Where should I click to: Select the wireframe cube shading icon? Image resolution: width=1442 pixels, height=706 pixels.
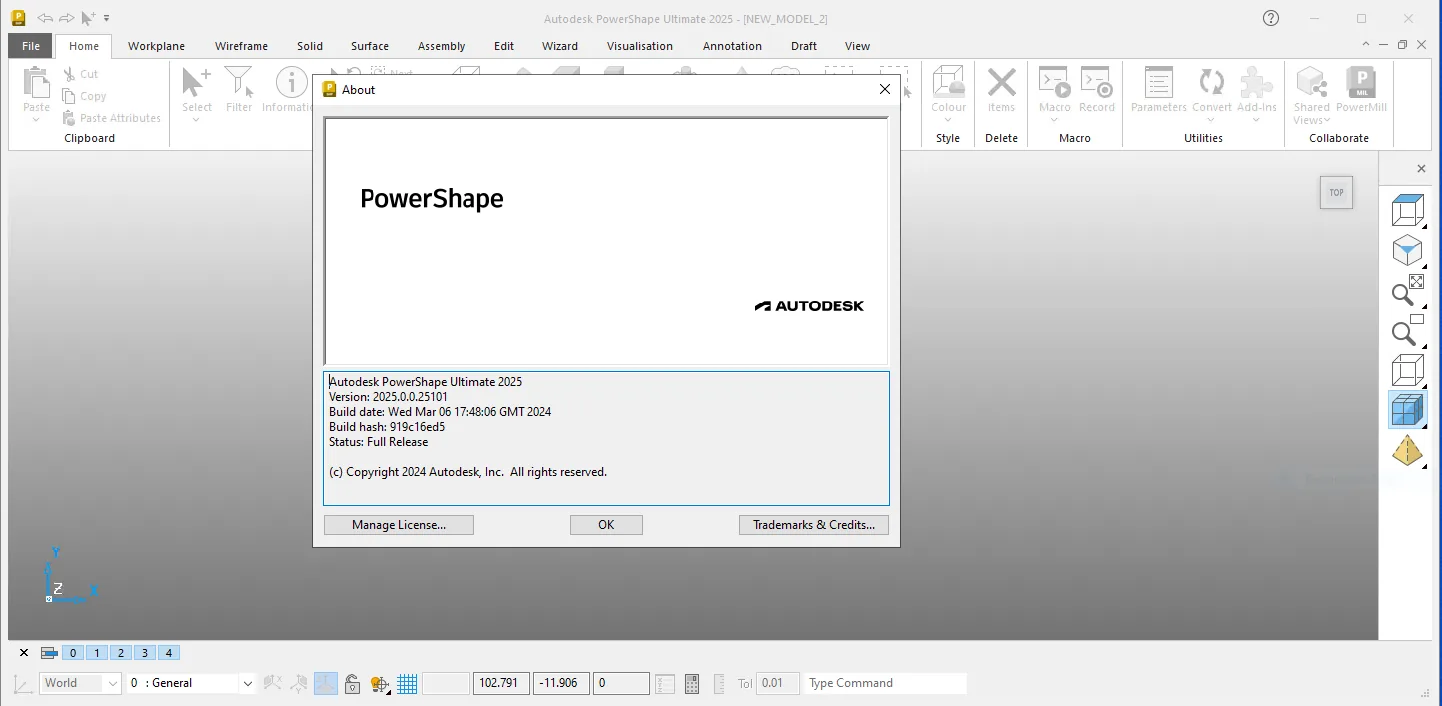pyautogui.click(x=1407, y=370)
